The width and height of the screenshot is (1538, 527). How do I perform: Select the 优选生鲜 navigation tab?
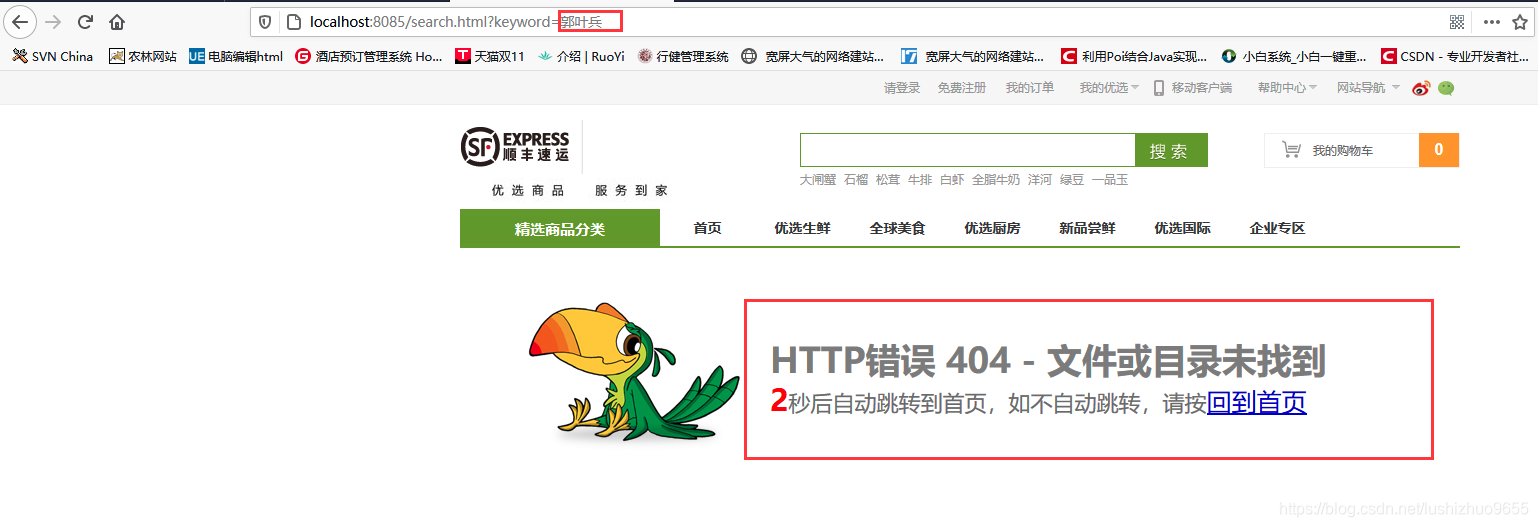(802, 228)
